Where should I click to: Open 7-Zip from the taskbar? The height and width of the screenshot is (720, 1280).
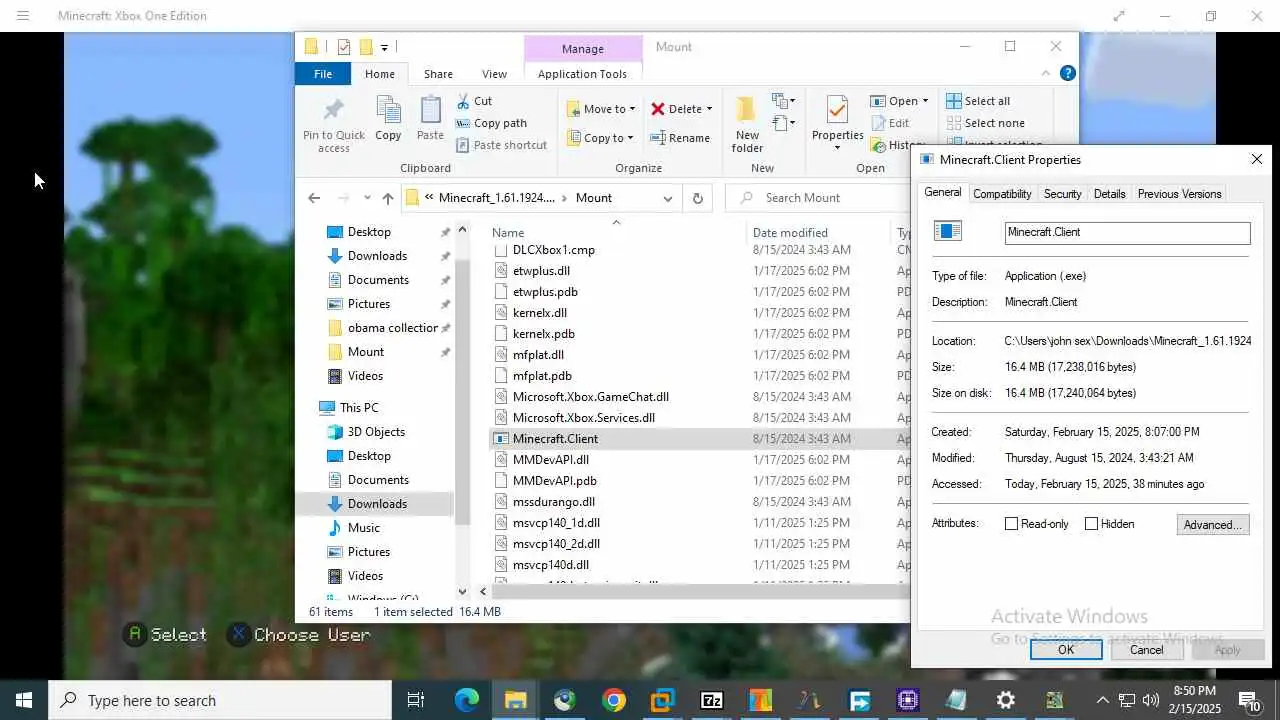(712, 700)
